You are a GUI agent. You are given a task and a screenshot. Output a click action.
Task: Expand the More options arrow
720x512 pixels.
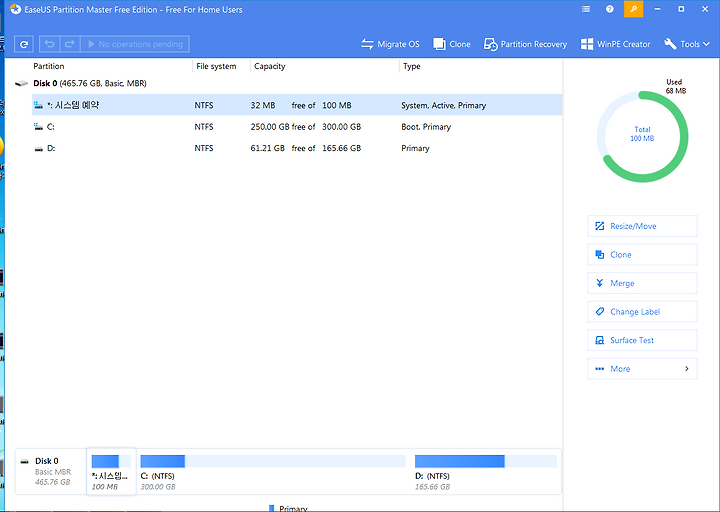click(x=687, y=369)
